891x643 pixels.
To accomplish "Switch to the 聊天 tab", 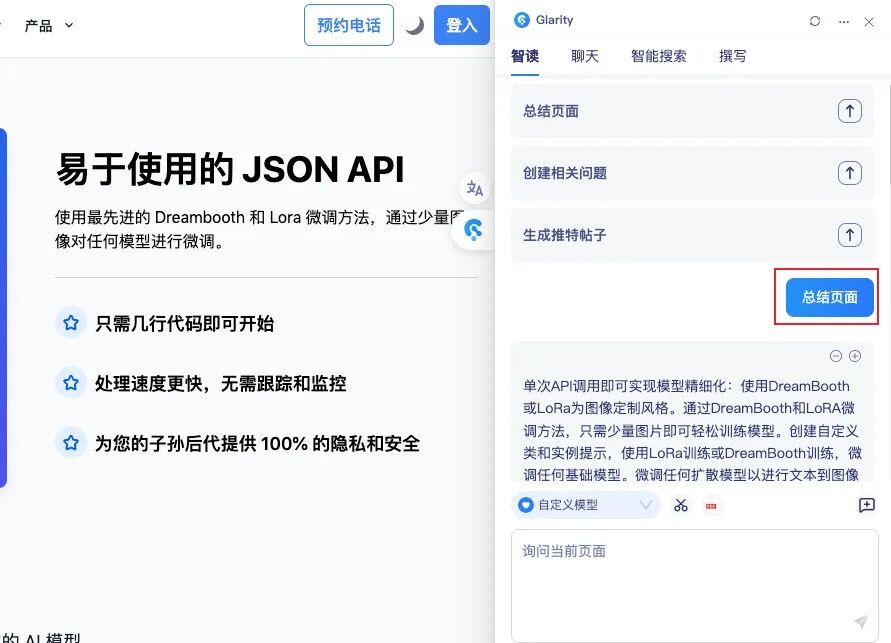I will click(585, 56).
